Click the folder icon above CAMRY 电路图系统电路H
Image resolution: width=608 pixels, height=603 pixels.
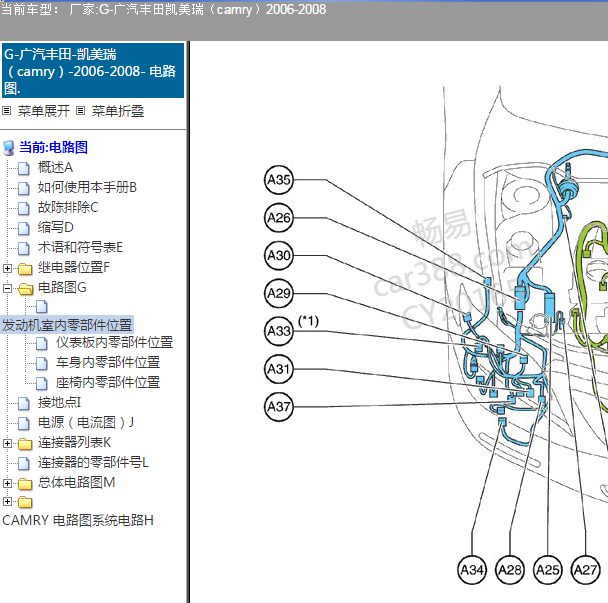click(x=25, y=502)
